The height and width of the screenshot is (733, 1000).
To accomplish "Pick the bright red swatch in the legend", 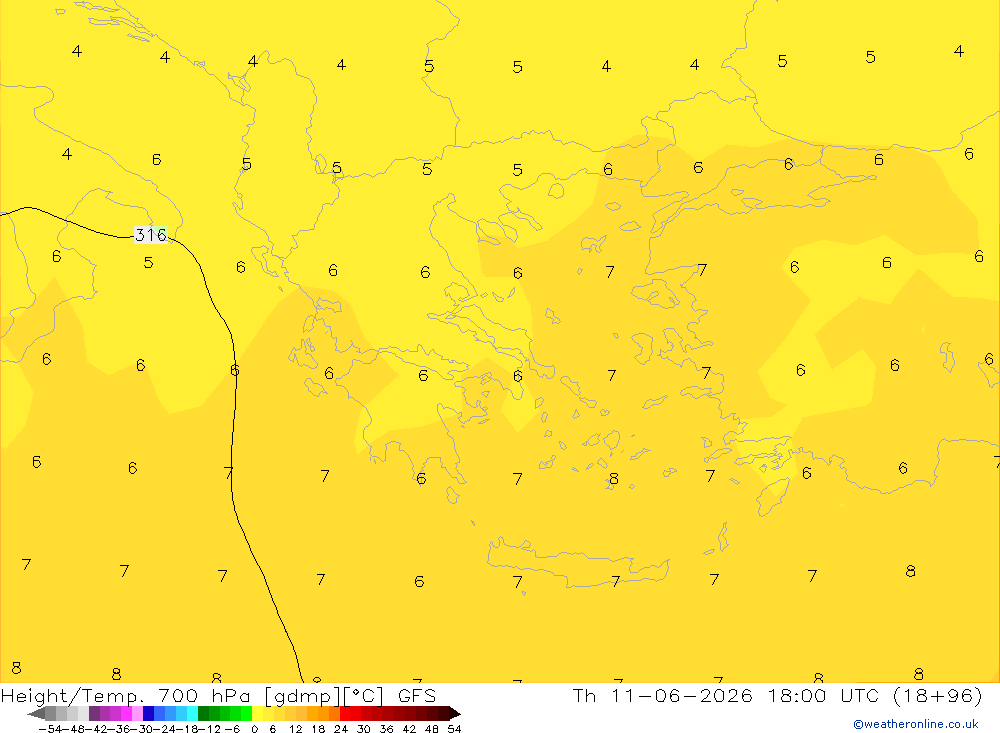I will 345,714.
